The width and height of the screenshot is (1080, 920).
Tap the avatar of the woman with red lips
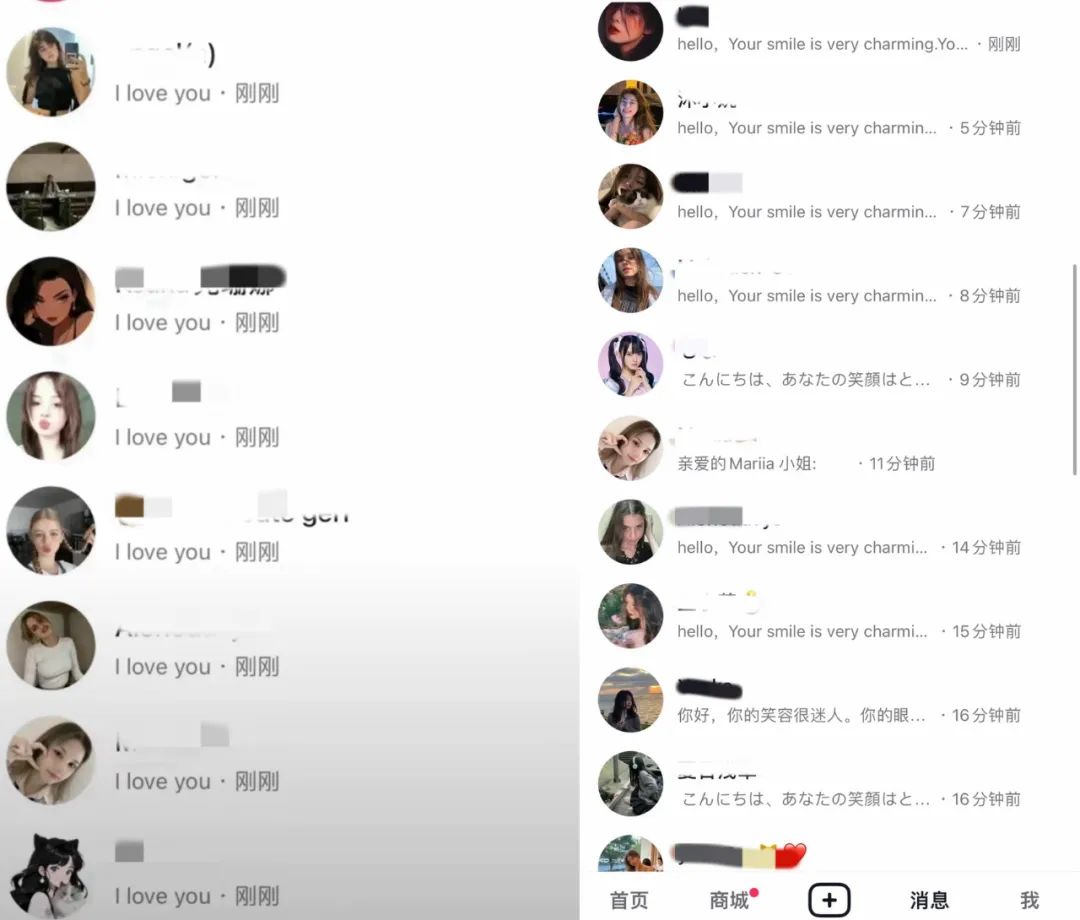click(630, 29)
